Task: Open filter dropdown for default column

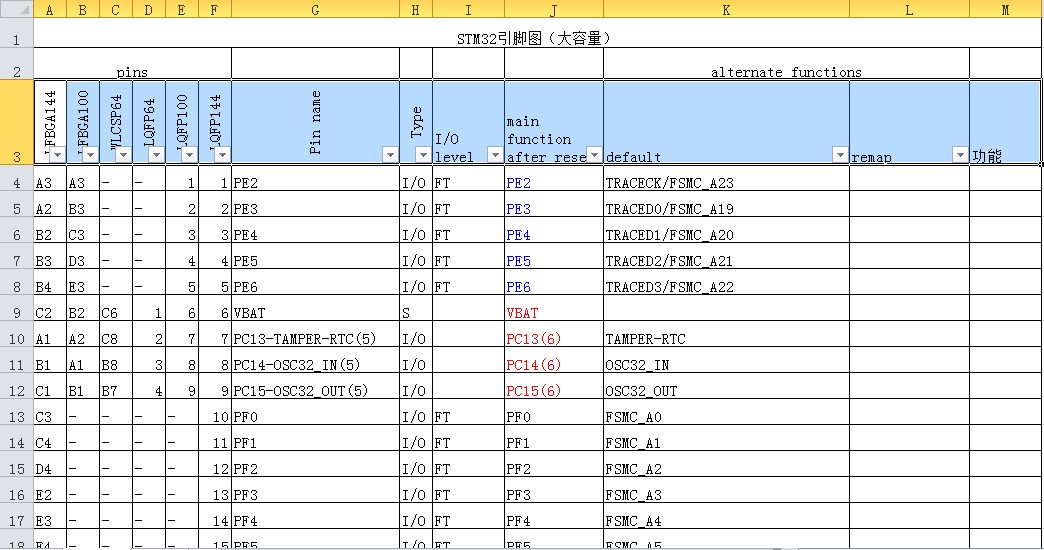Action: pos(840,155)
